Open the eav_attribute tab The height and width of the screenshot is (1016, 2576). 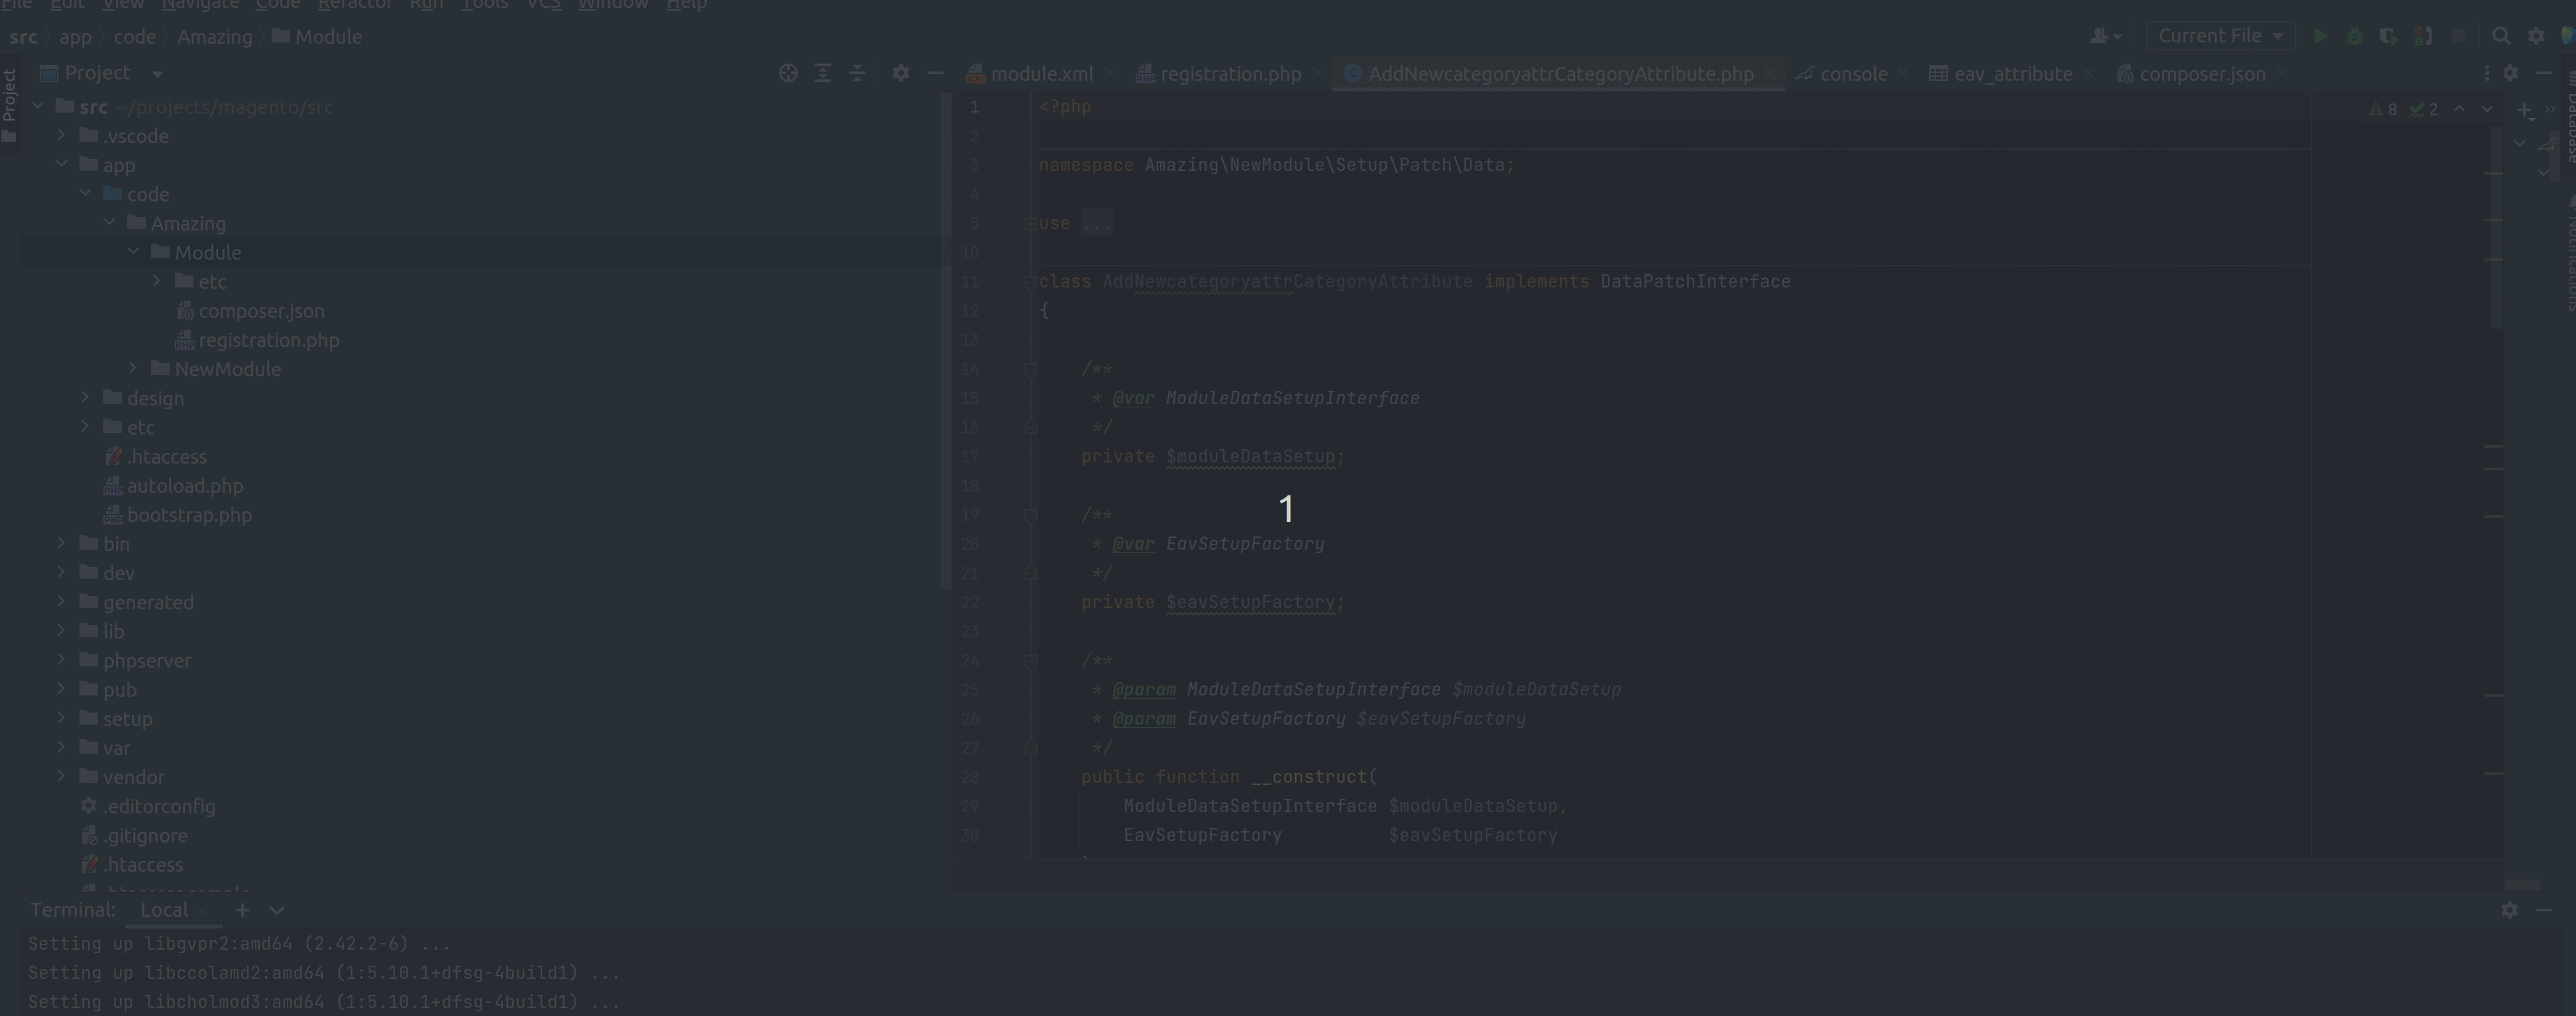click(x=2012, y=74)
